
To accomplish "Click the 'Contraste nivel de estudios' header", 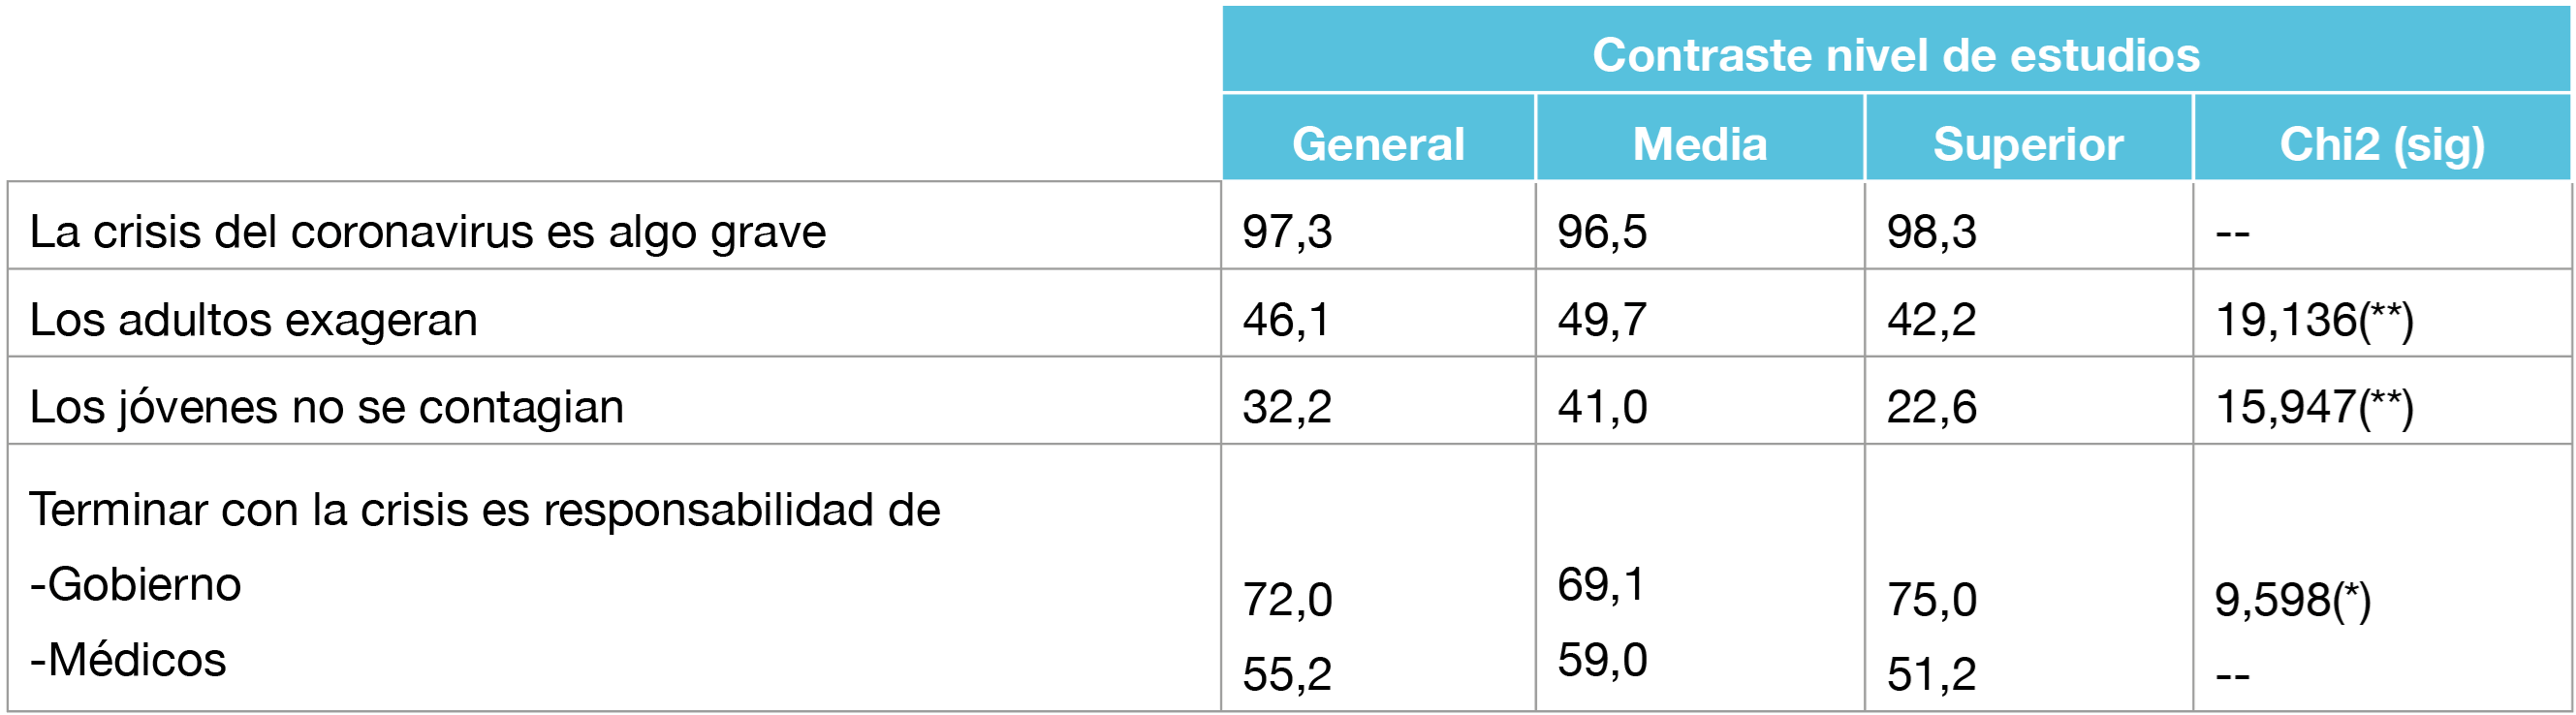I will point(1895,55).
